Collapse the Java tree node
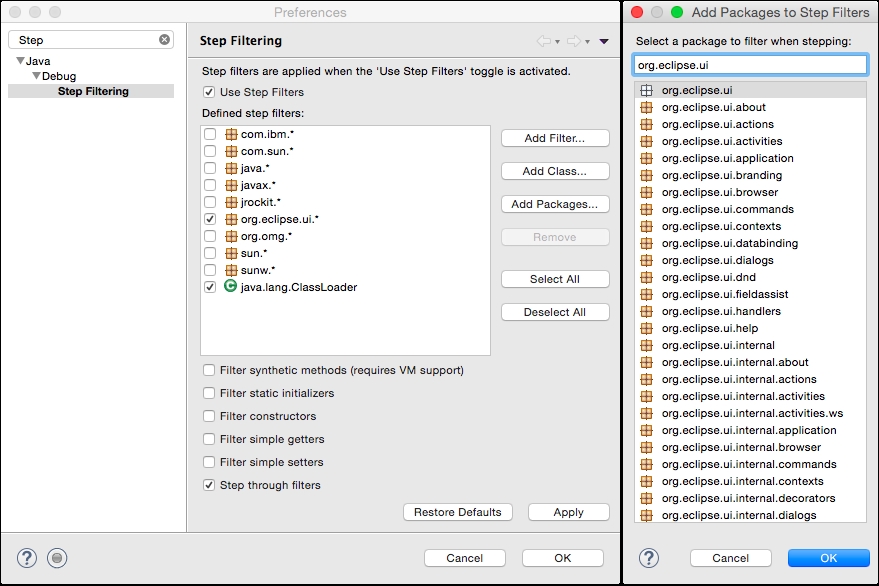Image resolution: width=879 pixels, height=586 pixels. [x=19, y=62]
